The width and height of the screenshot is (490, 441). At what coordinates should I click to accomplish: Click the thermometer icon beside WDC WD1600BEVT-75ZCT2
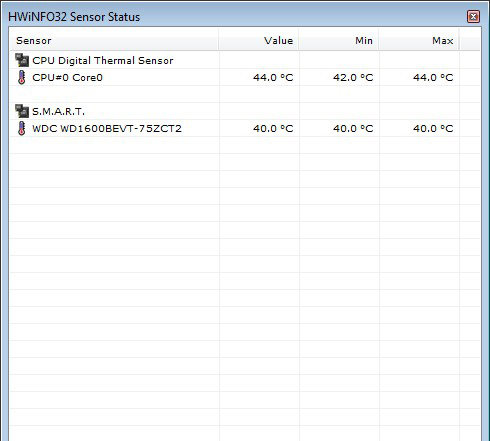tap(22, 128)
